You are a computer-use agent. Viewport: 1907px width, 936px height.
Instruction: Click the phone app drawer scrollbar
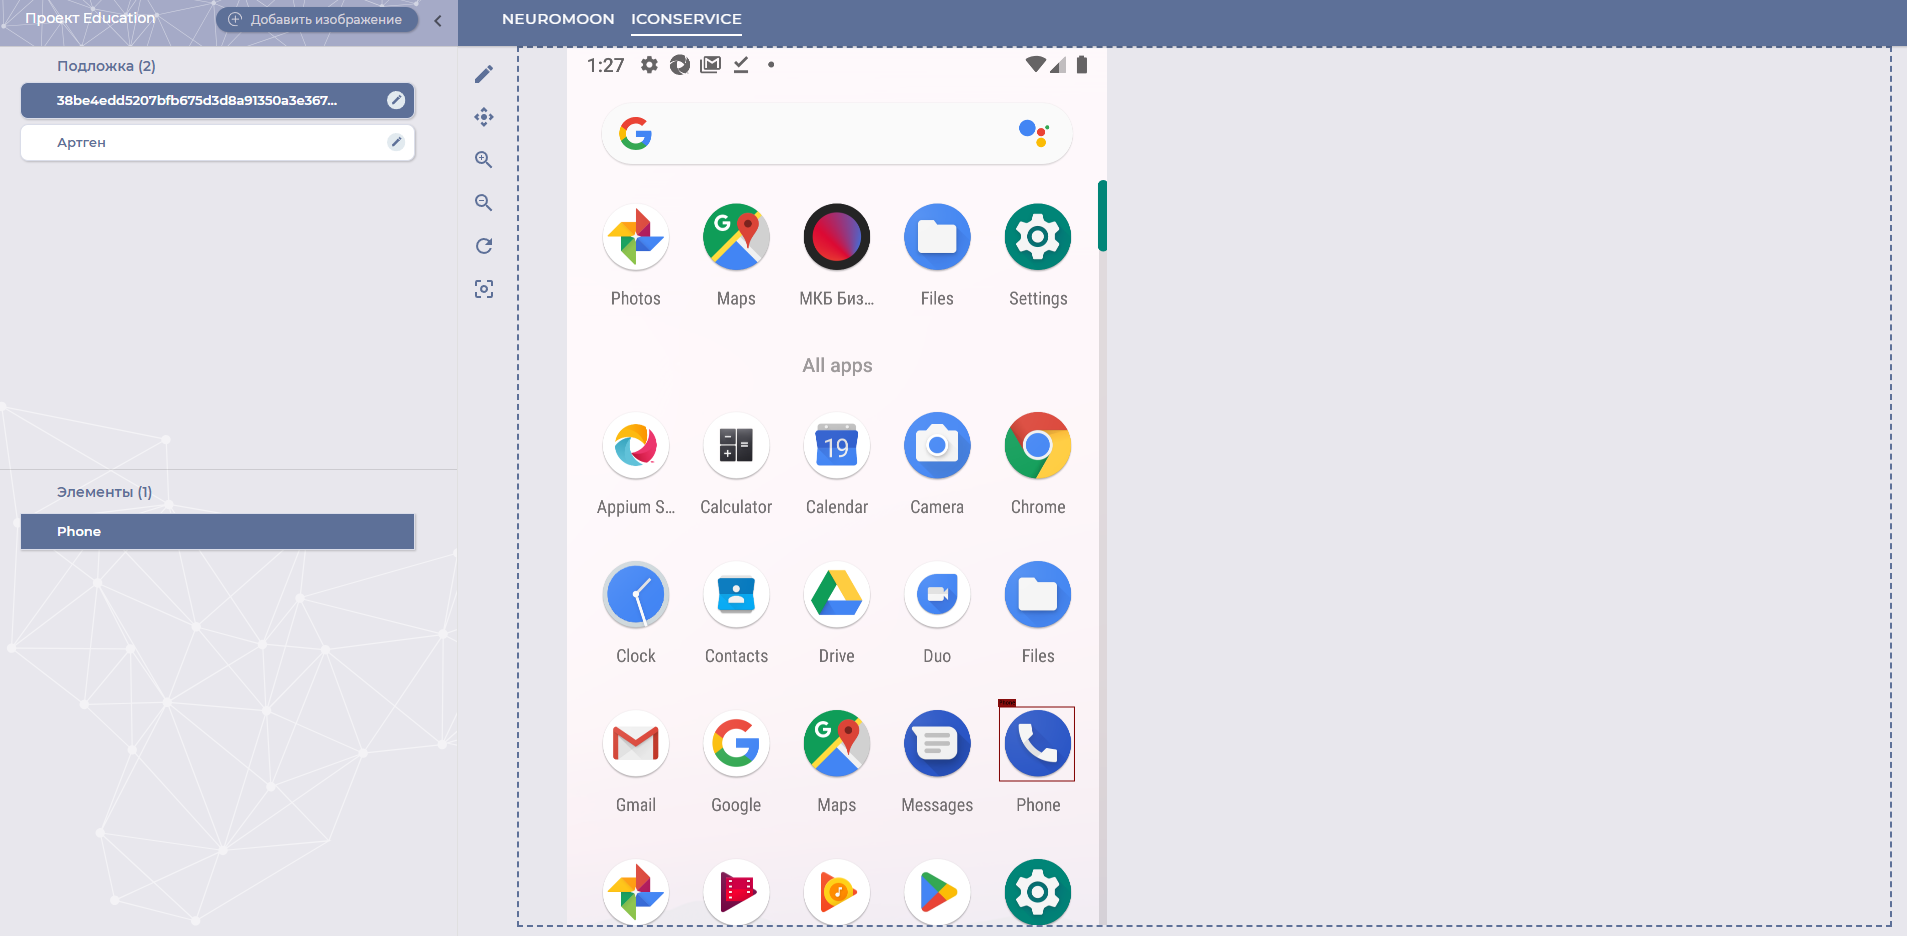tap(1102, 215)
